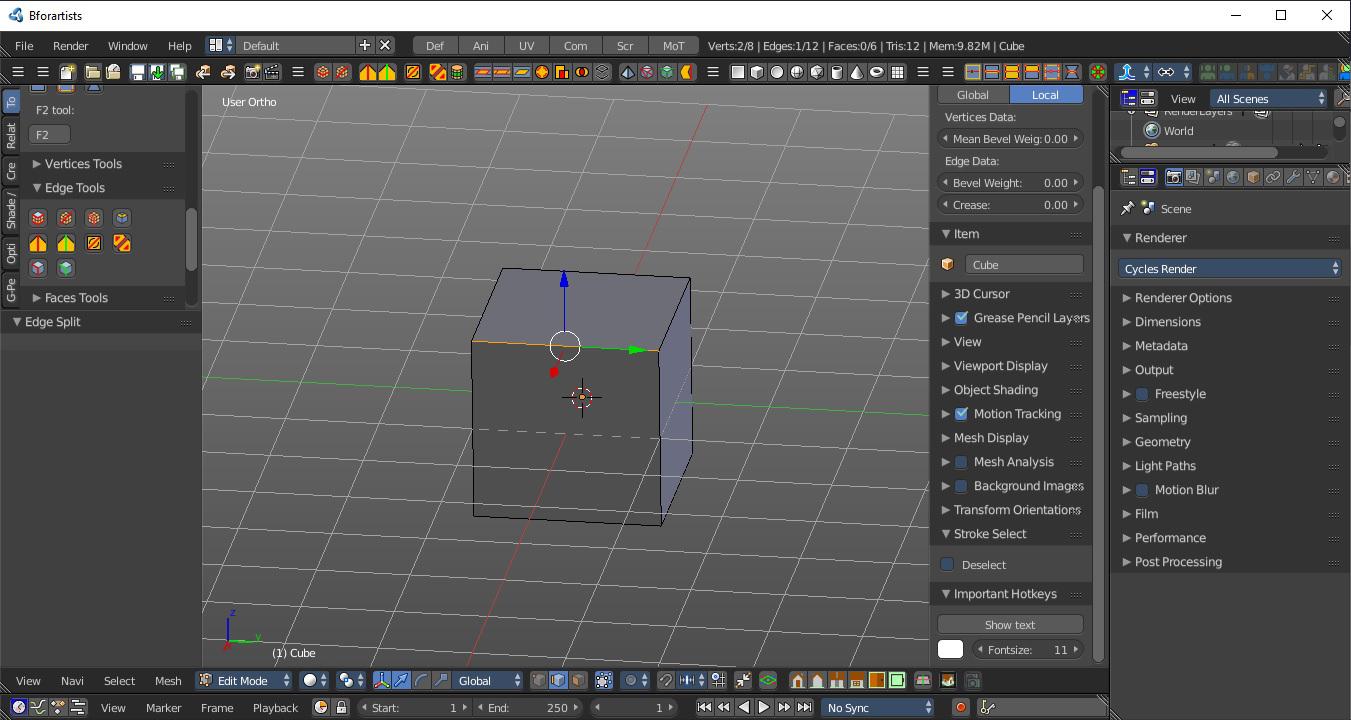Open the Help menu
The image size is (1351, 720).
[179, 46]
